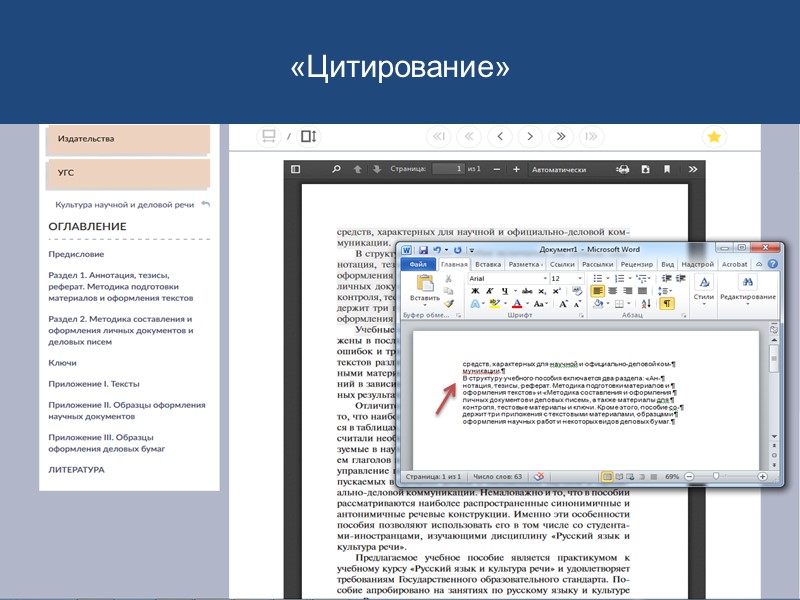Screen dimensions: 800x600
Task: Open search in PDF viewer toolbar
Action: click(x=336, y=169)
